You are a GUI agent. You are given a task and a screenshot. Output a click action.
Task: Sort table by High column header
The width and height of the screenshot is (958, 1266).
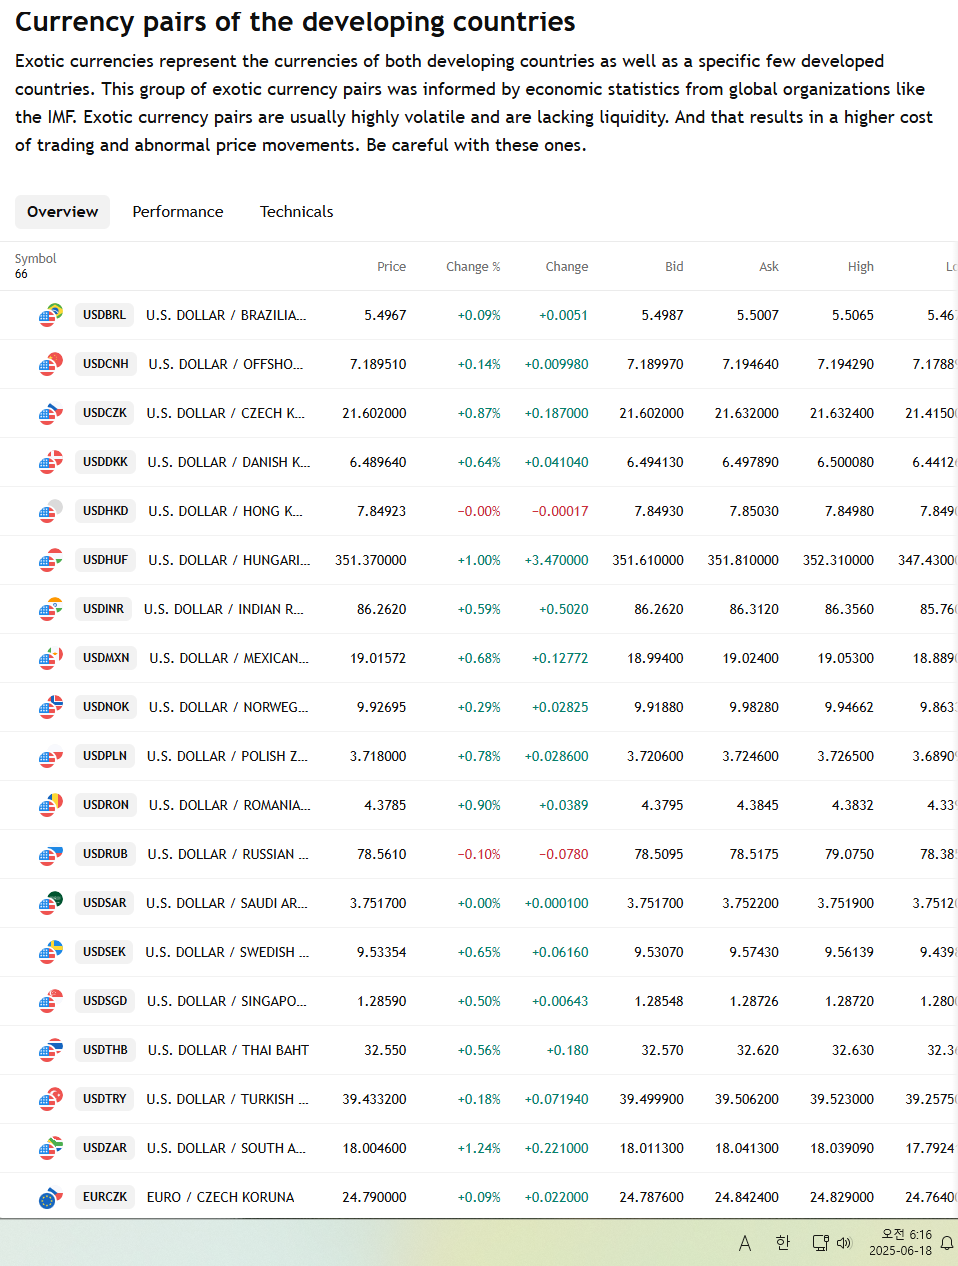pyautogui.click(x=861, y=267)
